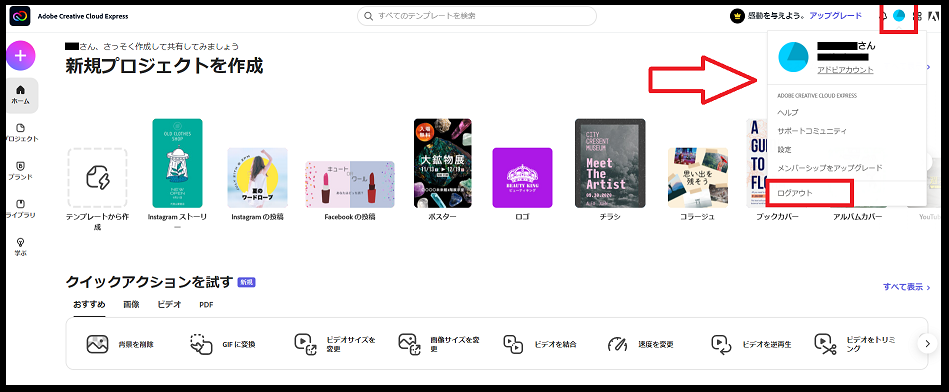Click the 新規 badge beside quick actions
The height and width of the screenshot is (392, 949).
click(x=246, y=282)
